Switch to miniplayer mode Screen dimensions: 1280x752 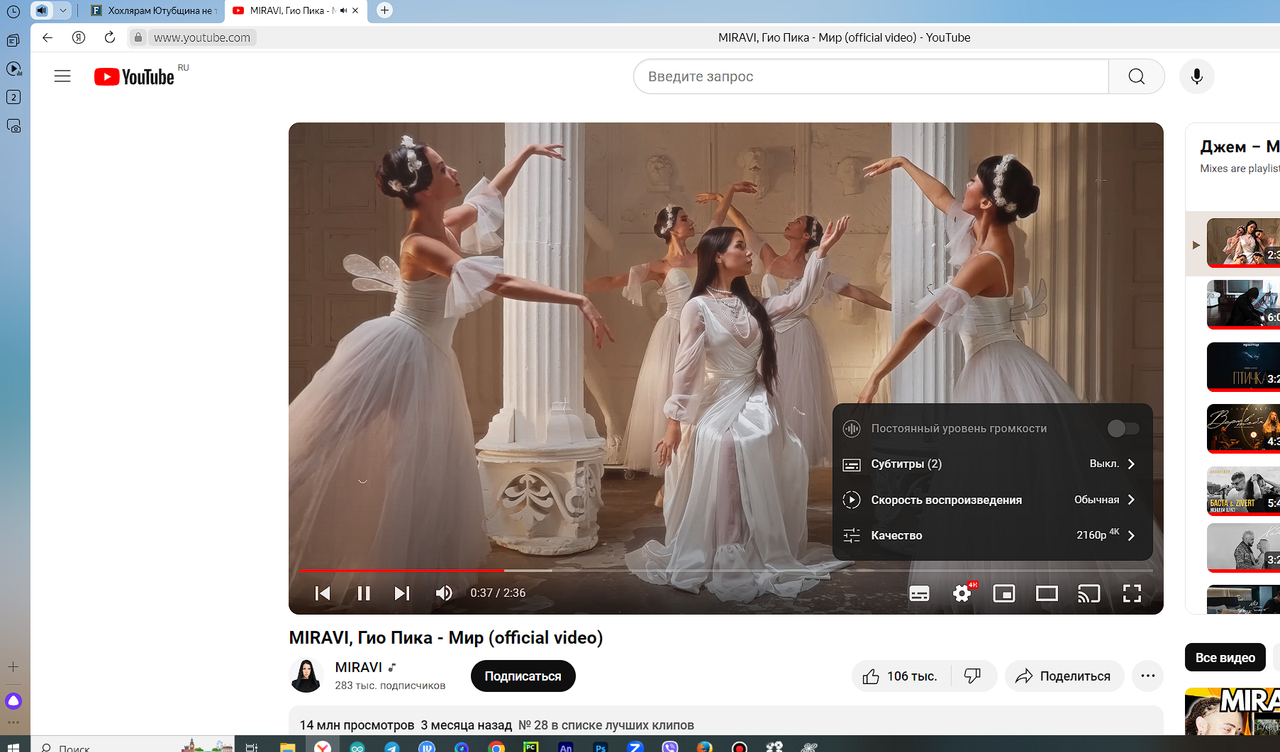pos(1004,593)
